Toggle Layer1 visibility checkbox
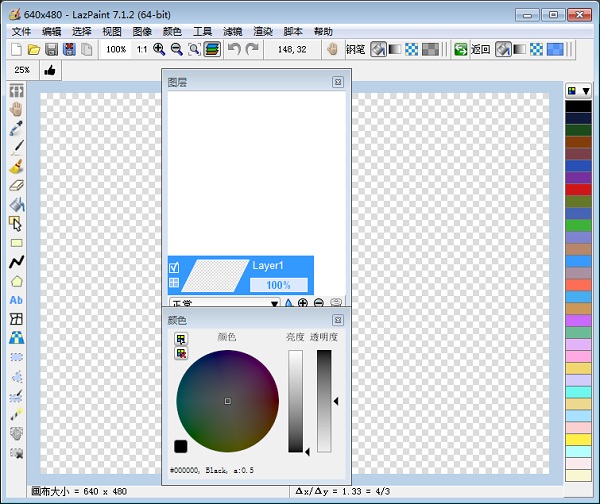 pyautogui.click(x=174, y=267)
